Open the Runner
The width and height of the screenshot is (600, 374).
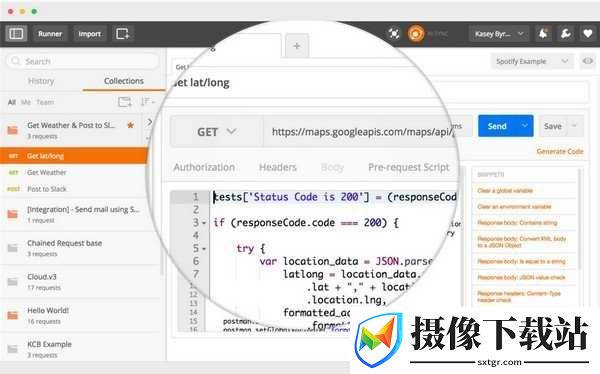coord(50,34)
